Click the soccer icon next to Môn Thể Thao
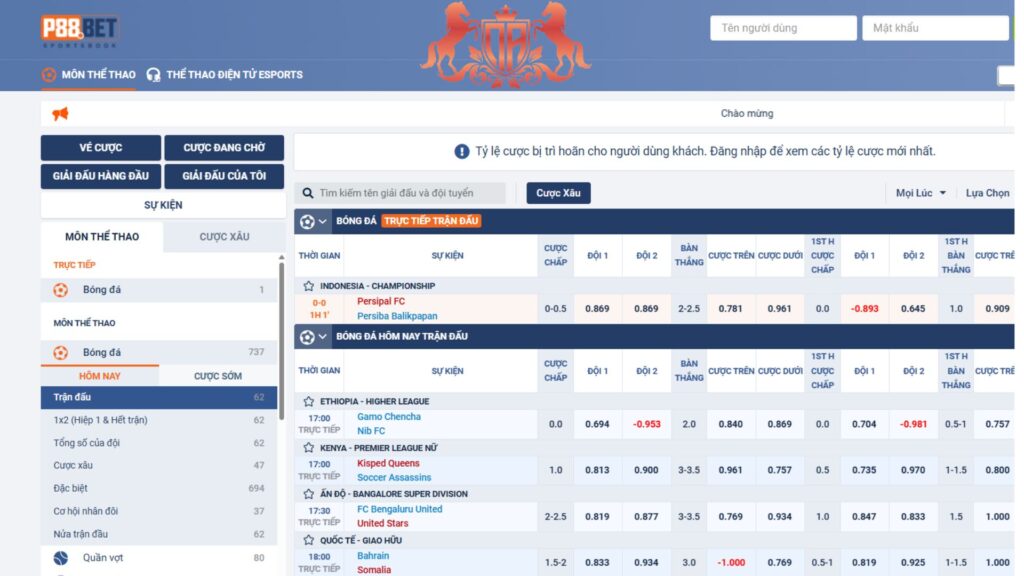 pos(49,74)
